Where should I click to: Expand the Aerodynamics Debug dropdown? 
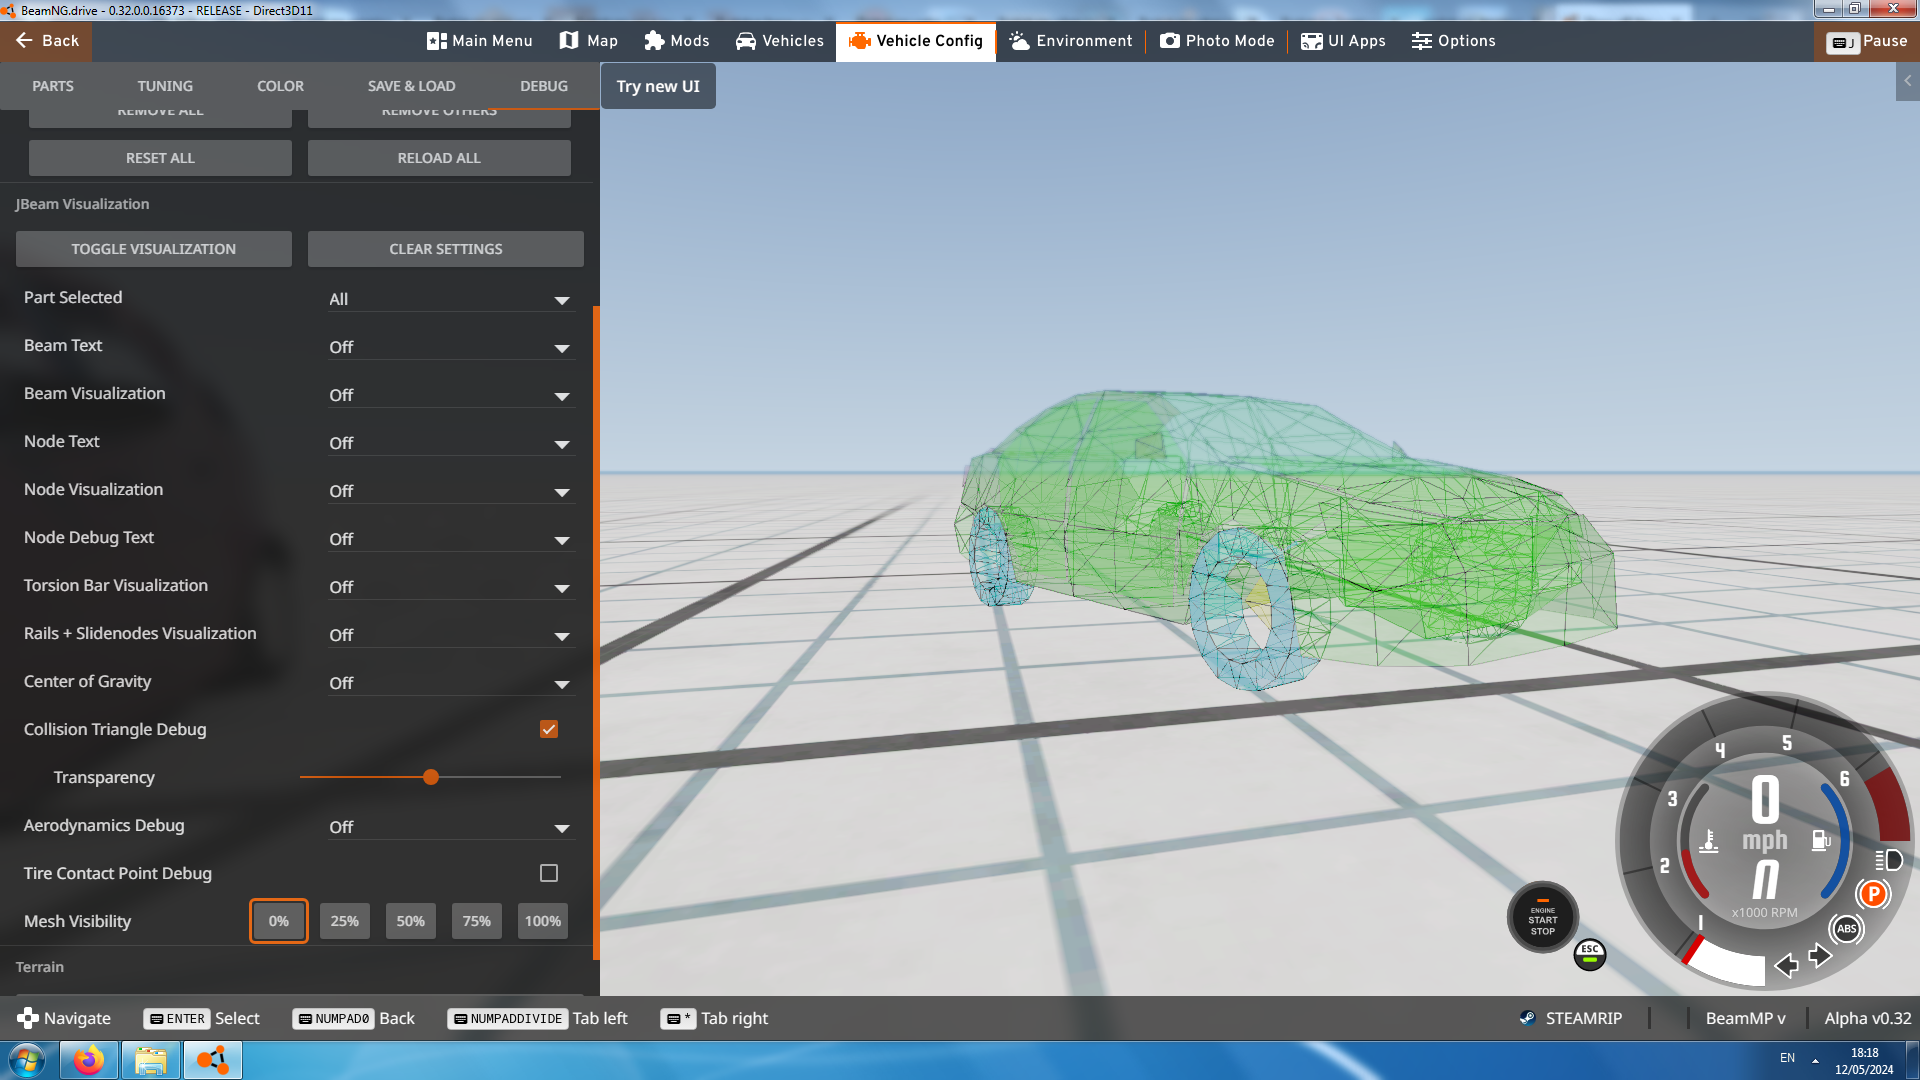[451, 827]
